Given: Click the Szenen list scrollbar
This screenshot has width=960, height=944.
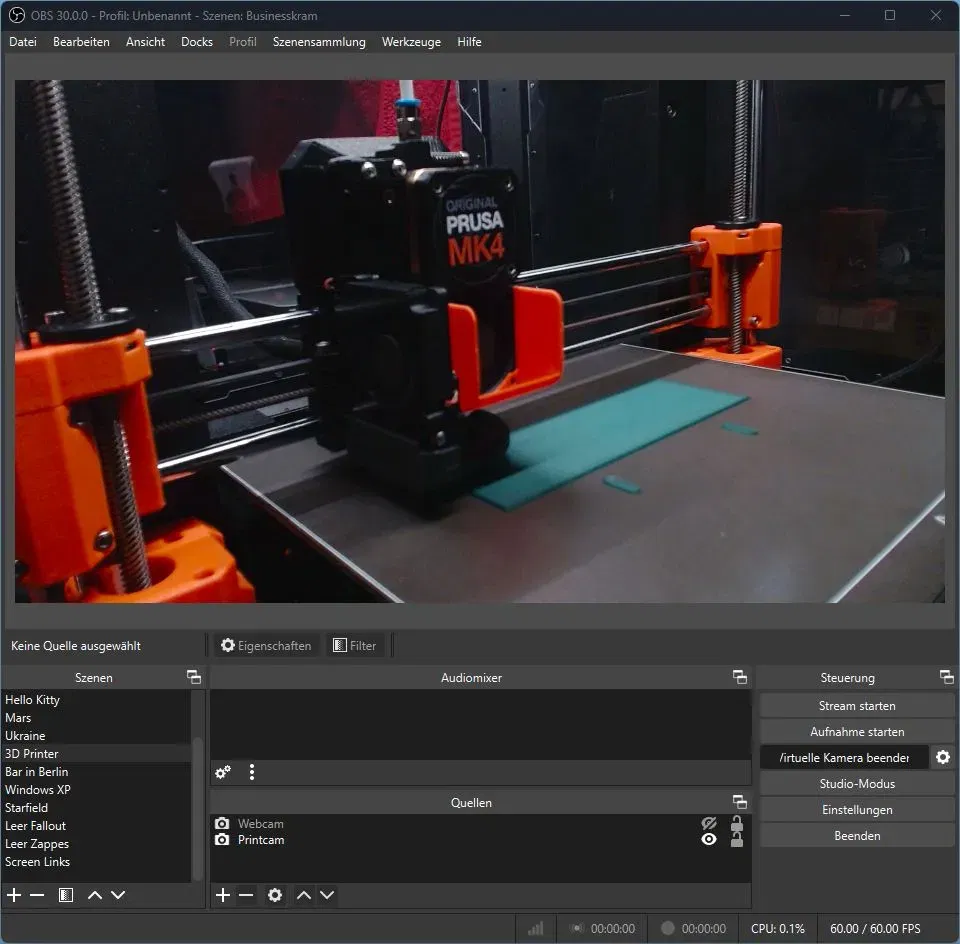Looking at the screenshot, I should click(197, 808).
